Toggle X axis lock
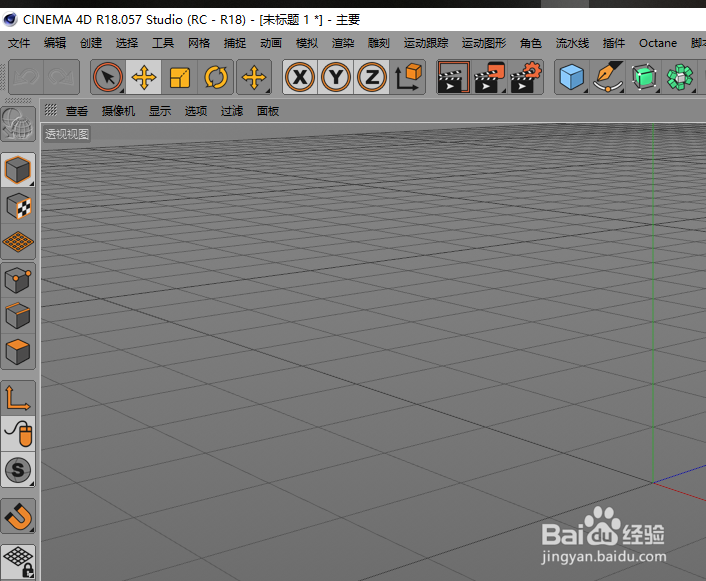Screen dimensions: 706x581 300,77
